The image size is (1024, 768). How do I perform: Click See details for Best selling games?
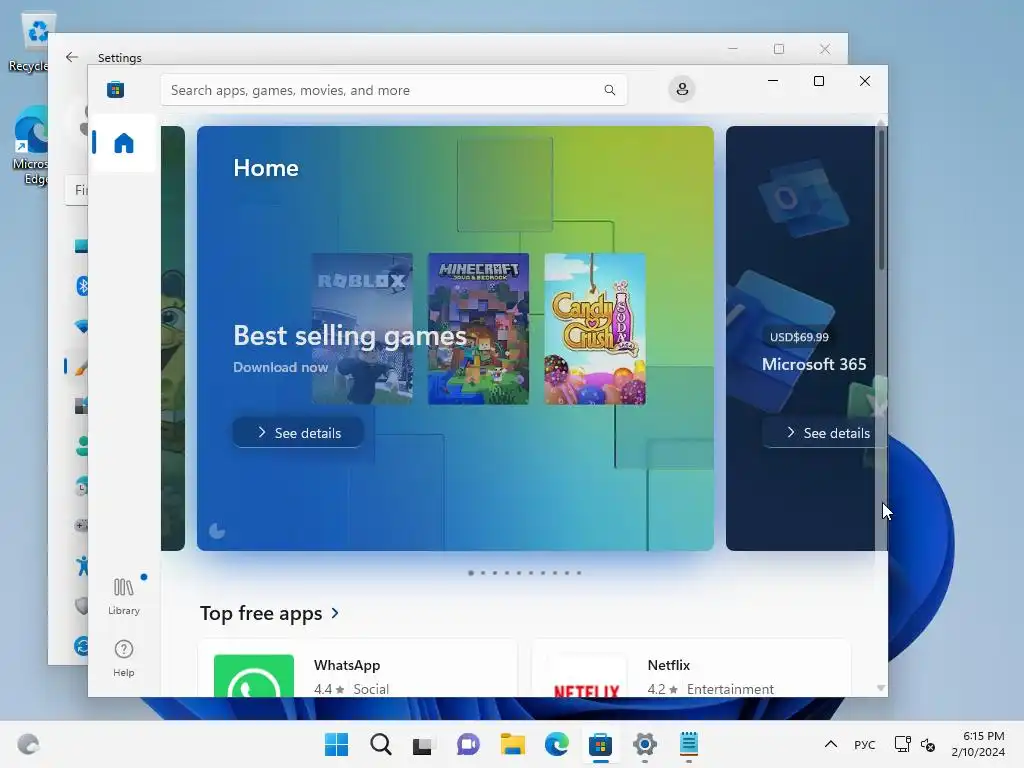click(298, 432)
